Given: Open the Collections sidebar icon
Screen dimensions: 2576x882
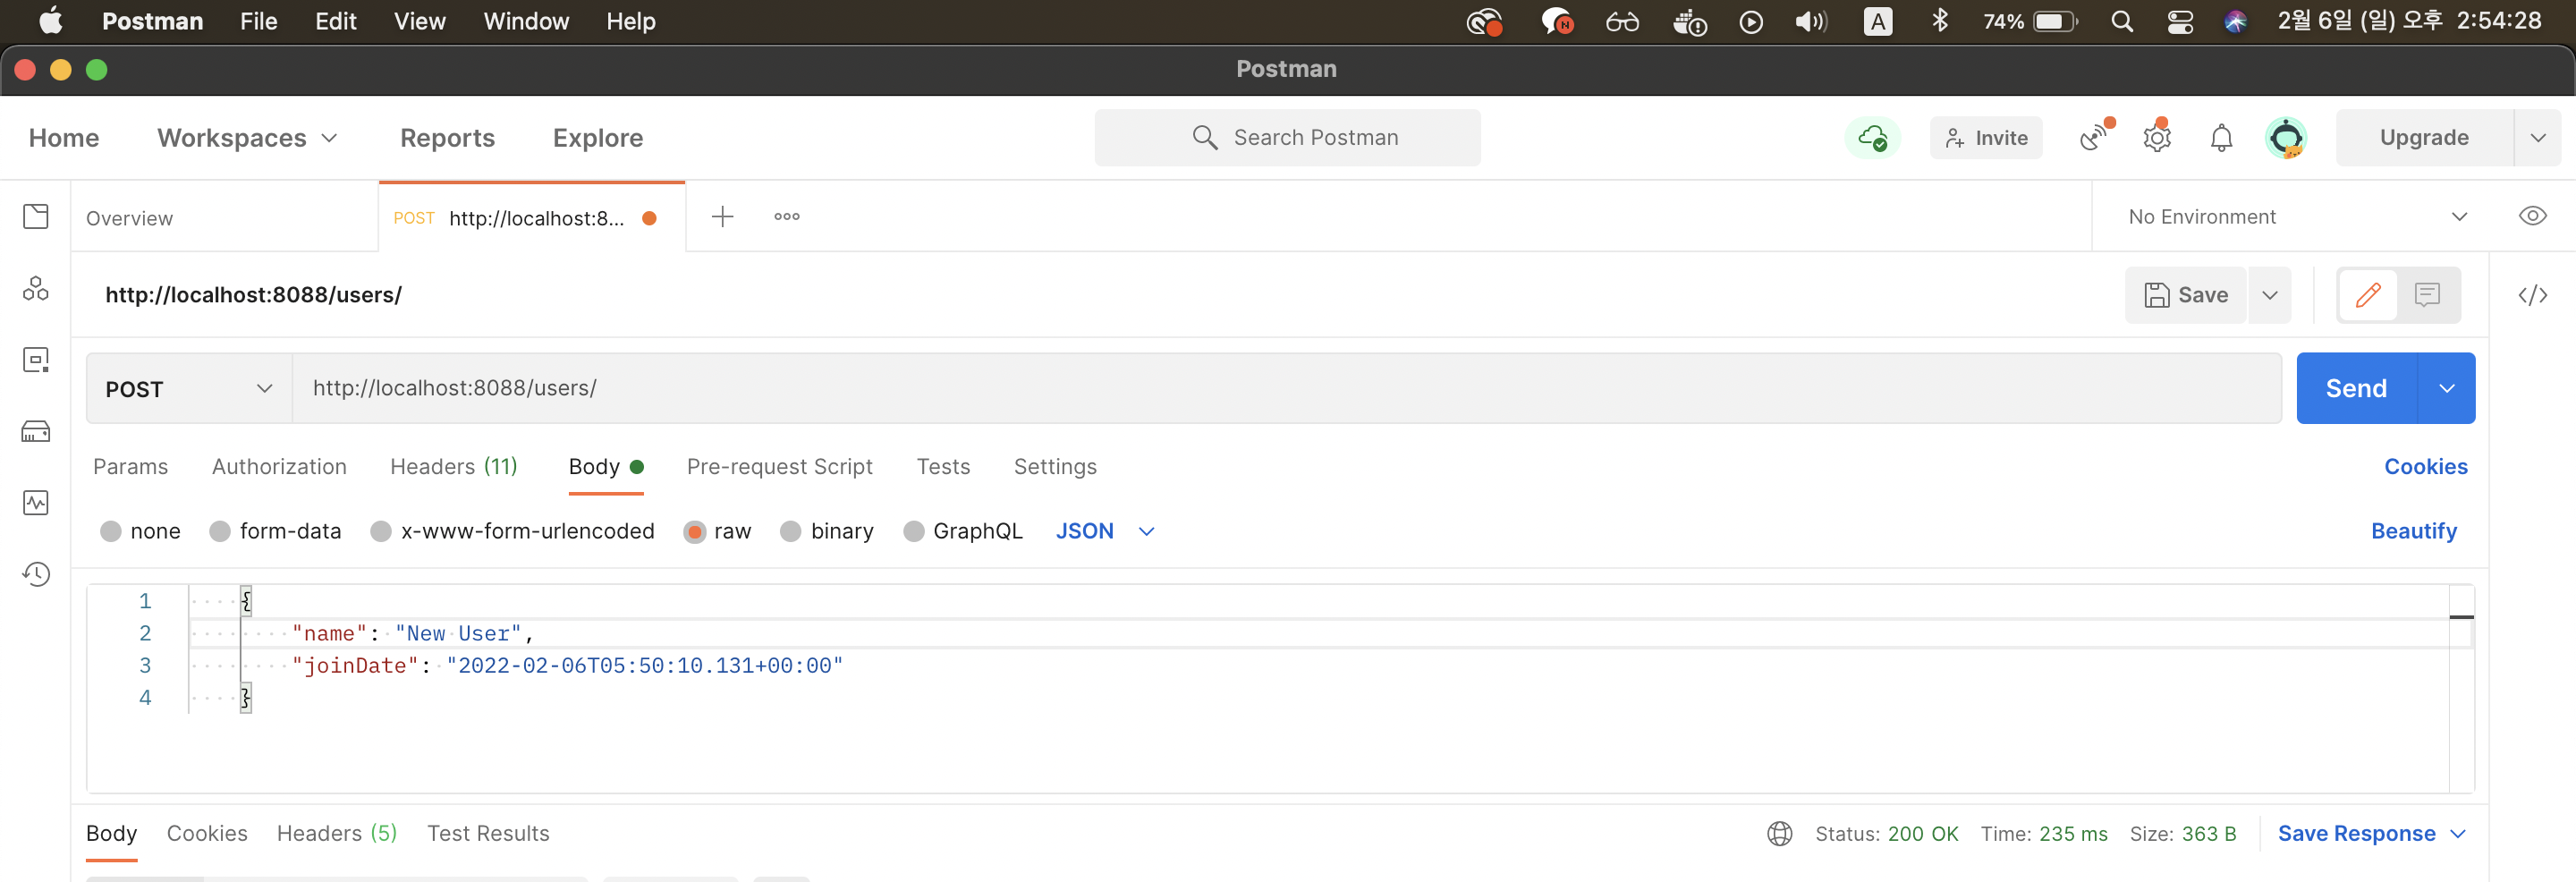Looking at the screenshot, I should click(36, 216).
